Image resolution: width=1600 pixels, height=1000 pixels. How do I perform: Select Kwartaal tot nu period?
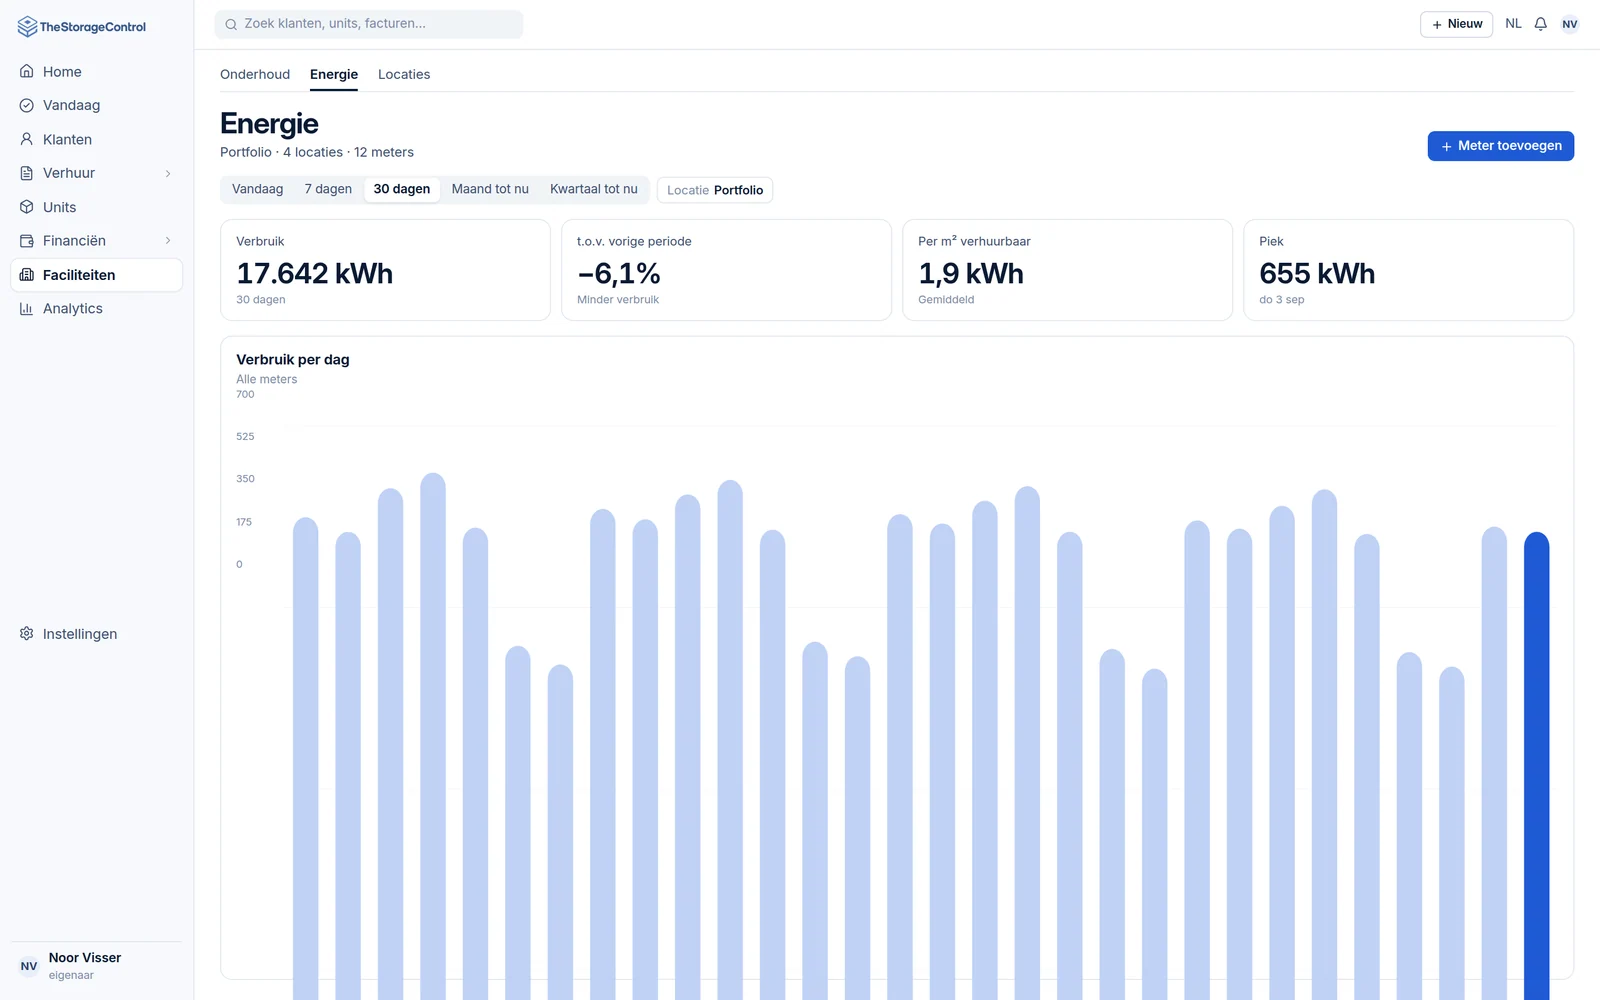(594, 189)
